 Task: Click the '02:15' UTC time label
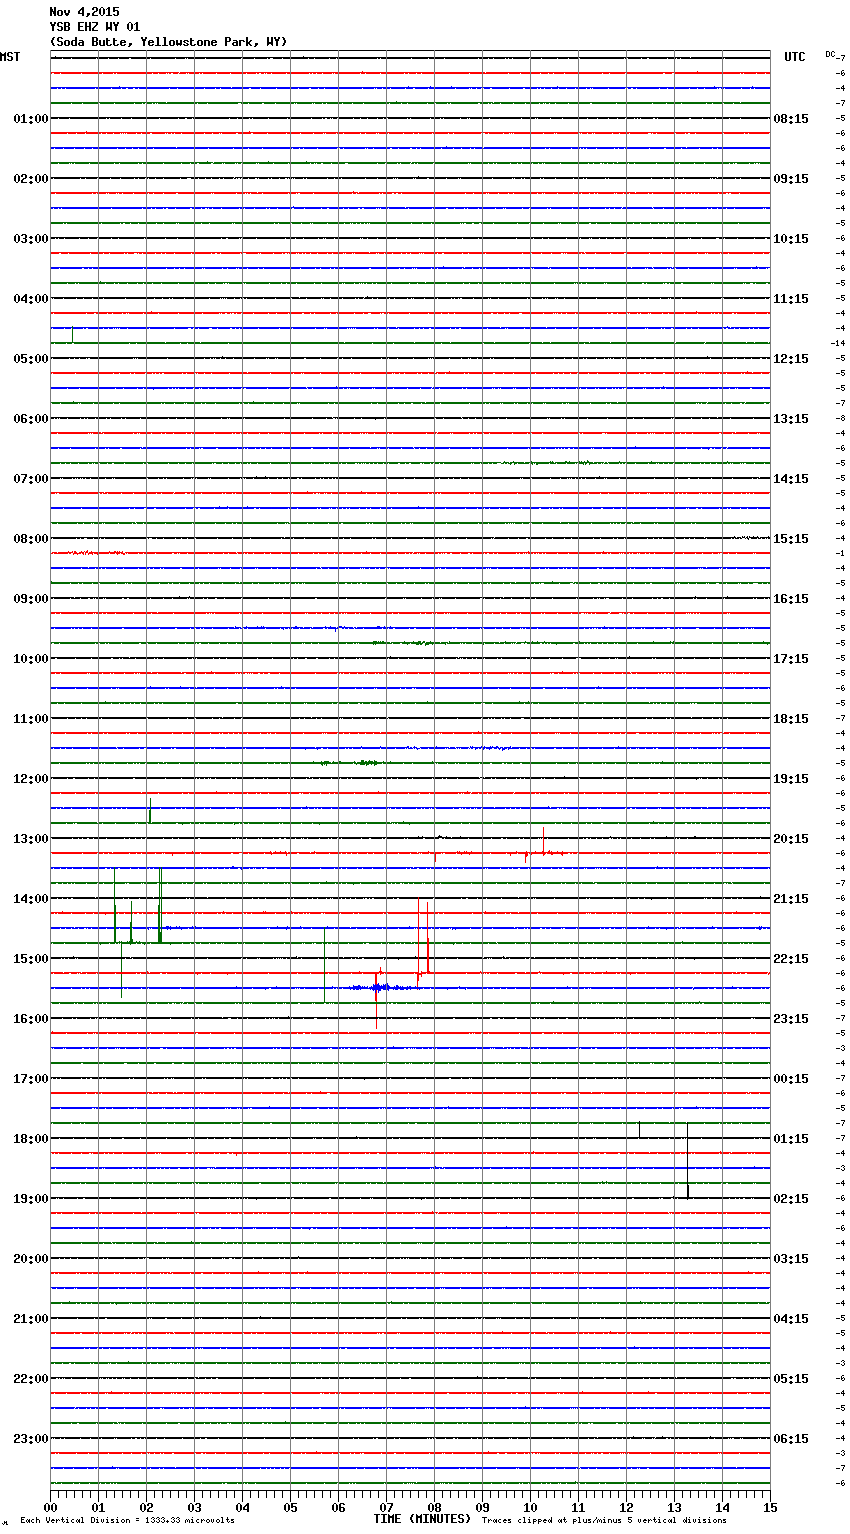point(791,1199)
